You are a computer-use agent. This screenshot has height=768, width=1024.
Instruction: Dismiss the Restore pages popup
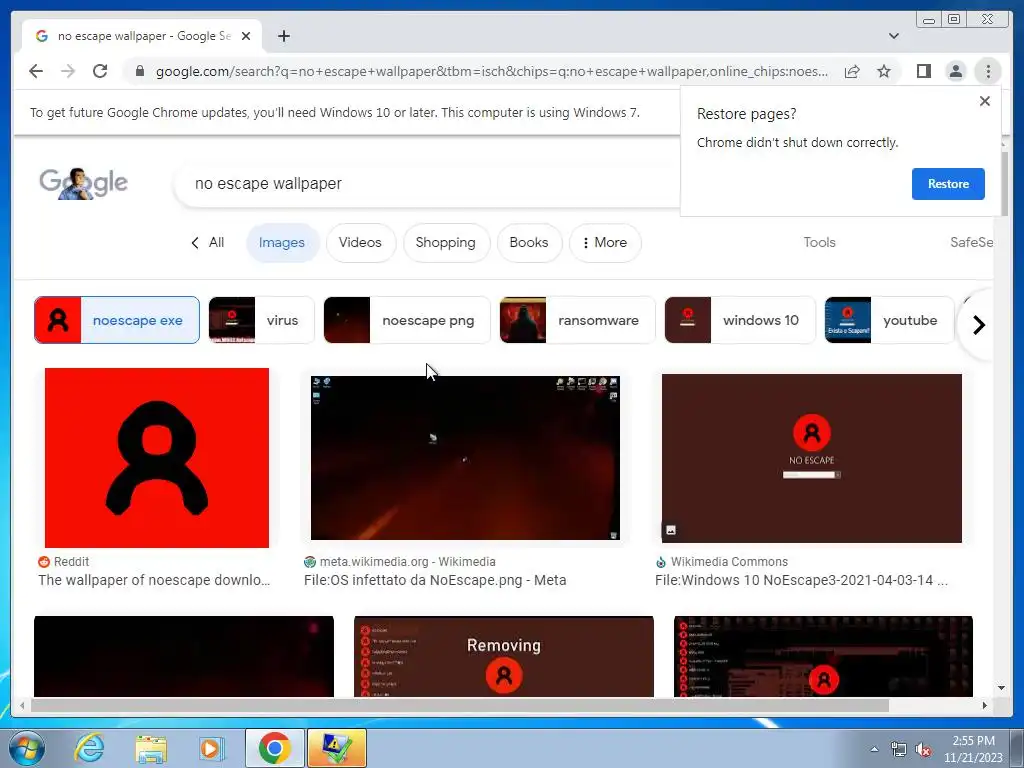tap(985, 101)
